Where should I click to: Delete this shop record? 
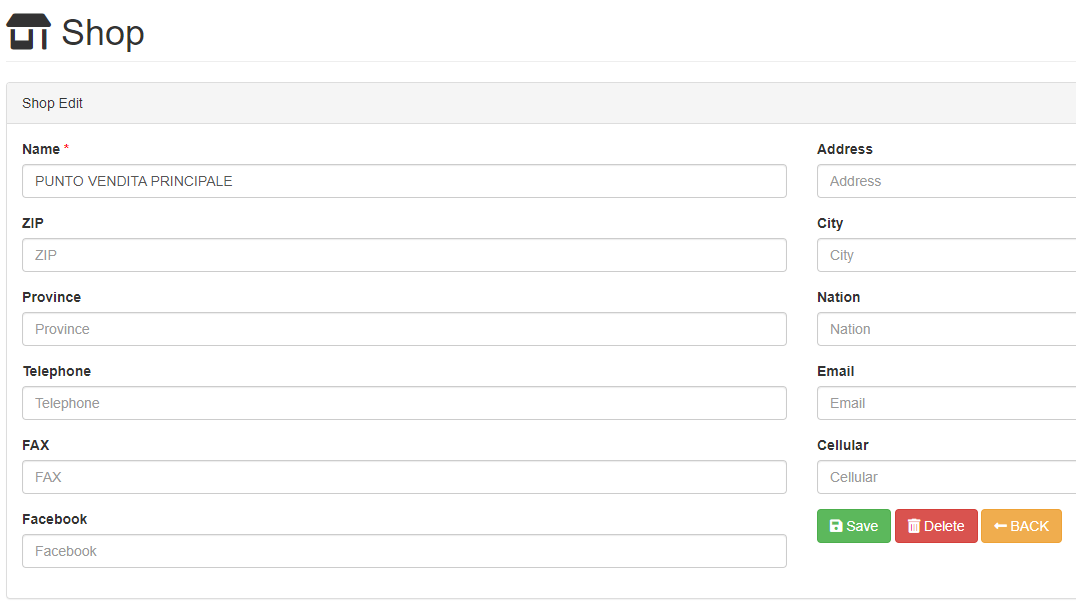(x=936, y=526)
